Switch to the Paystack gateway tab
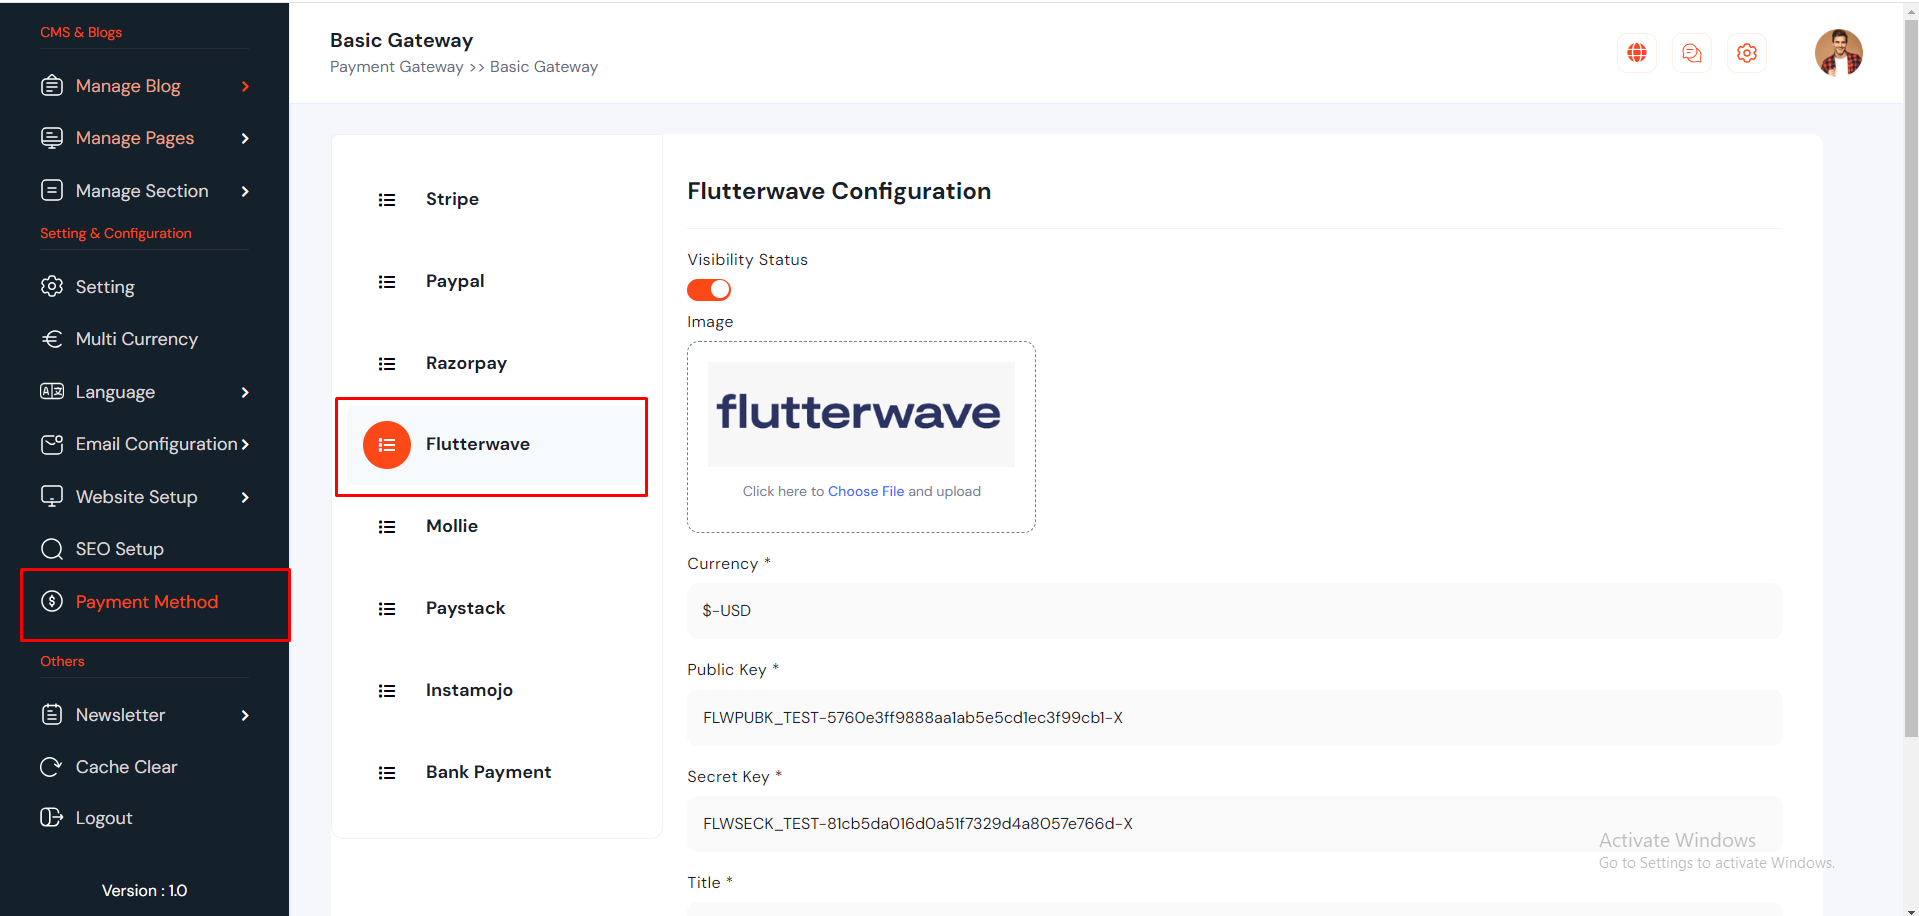The height and width of the screenshot is (916, 1919). point(465,608)
